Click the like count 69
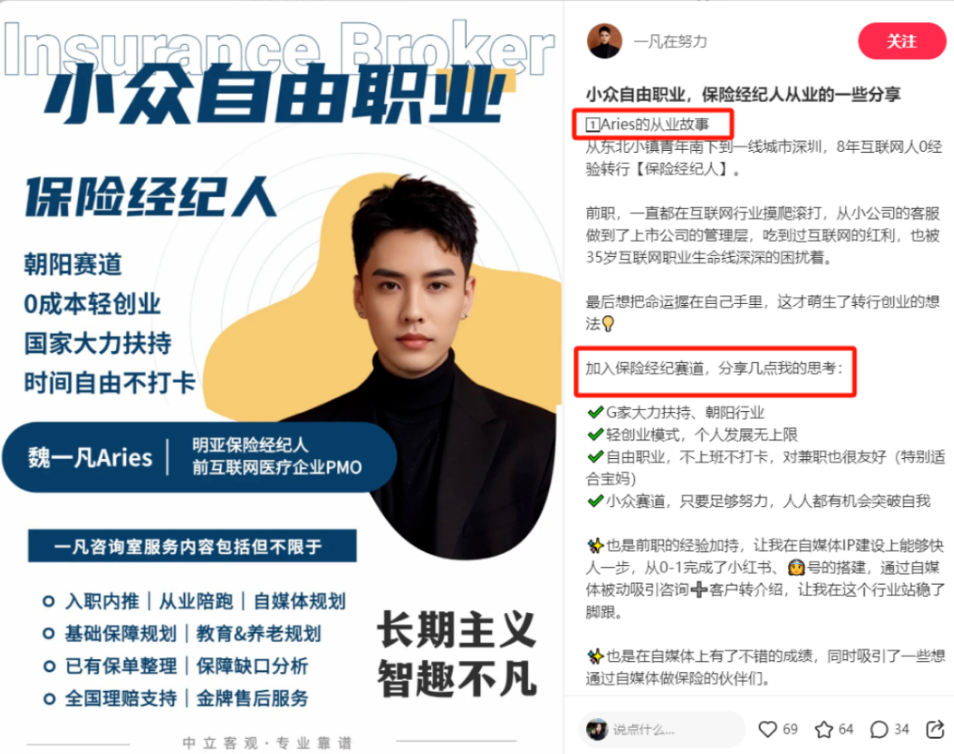This screenshot has height=754, width=954. [790, 729]
